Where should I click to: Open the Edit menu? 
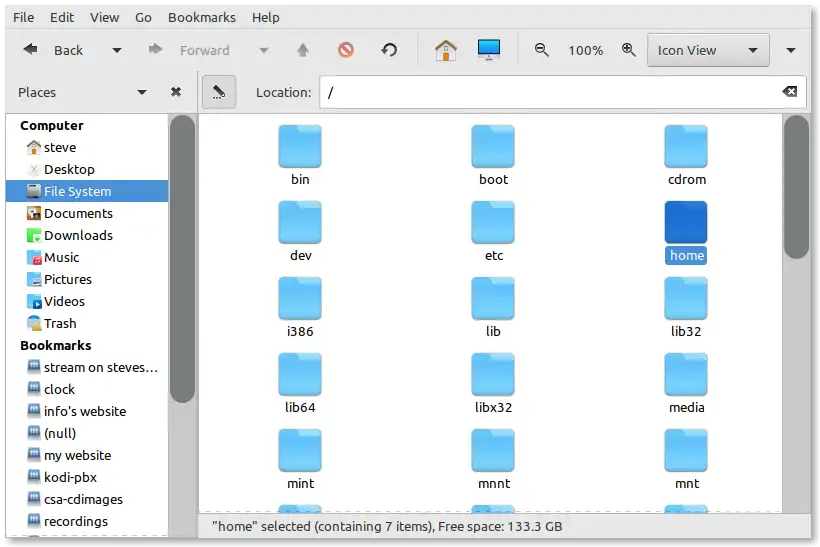tap(62, 17)
